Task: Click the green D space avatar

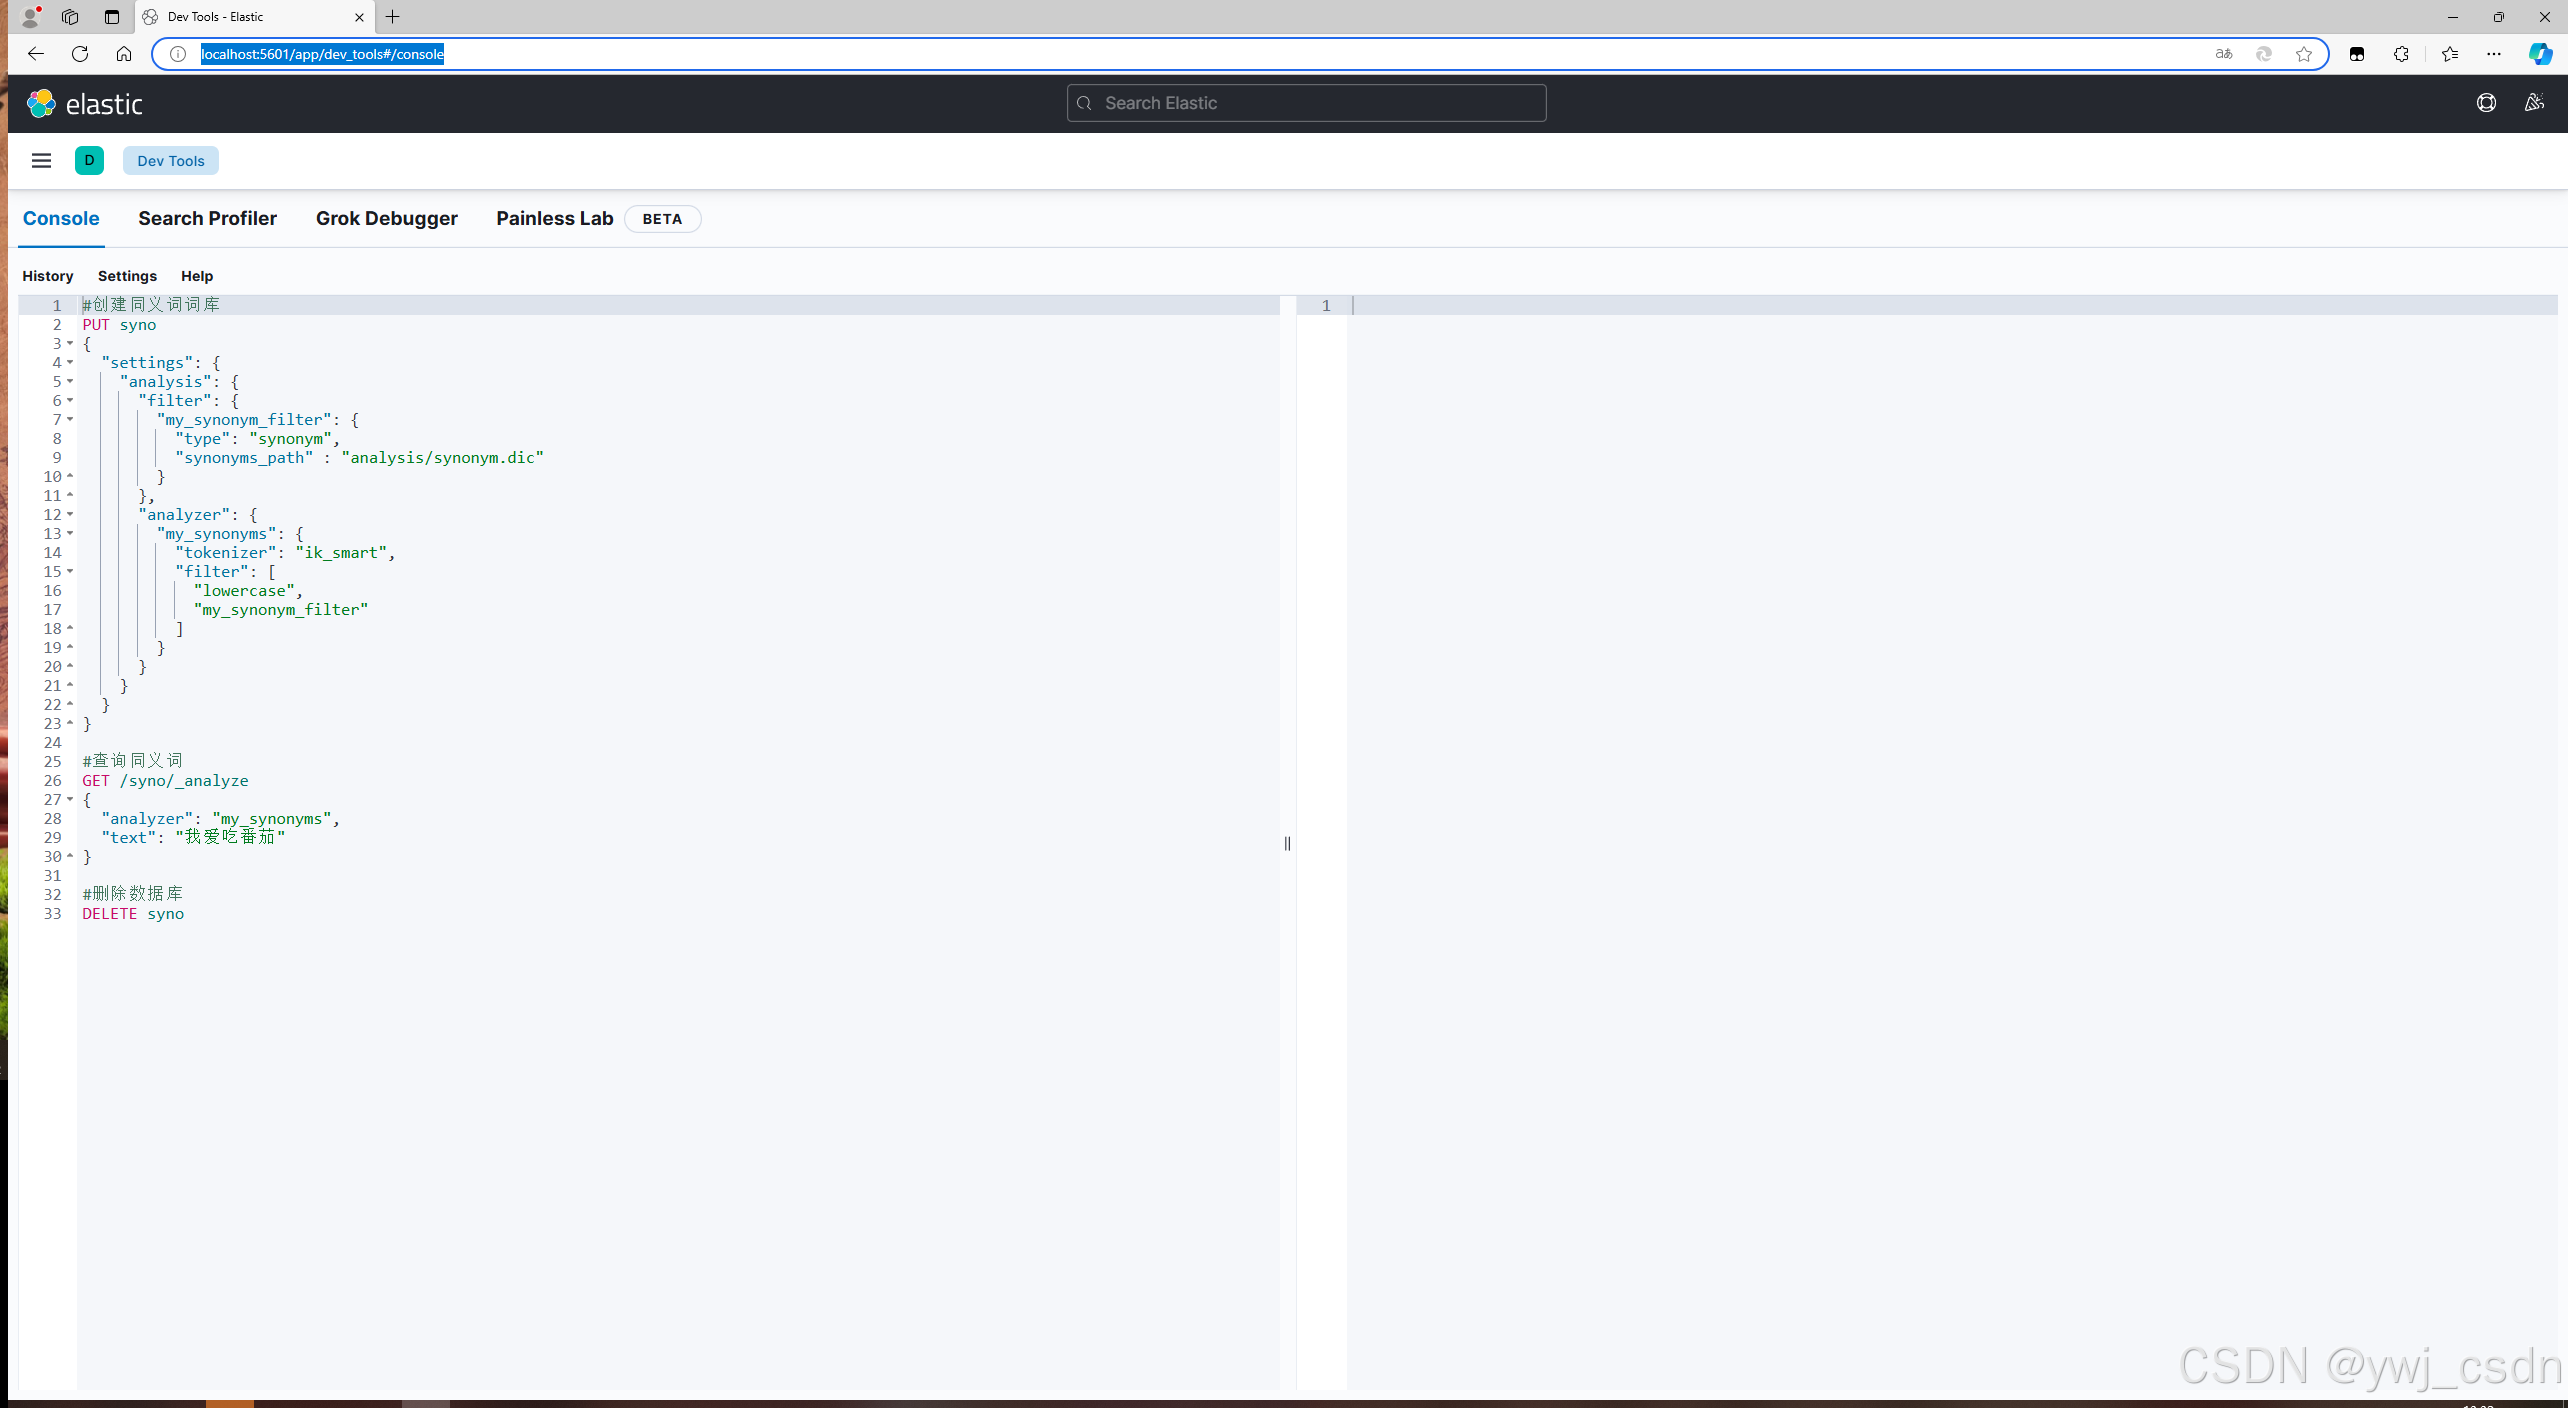Action: point(89,161)
